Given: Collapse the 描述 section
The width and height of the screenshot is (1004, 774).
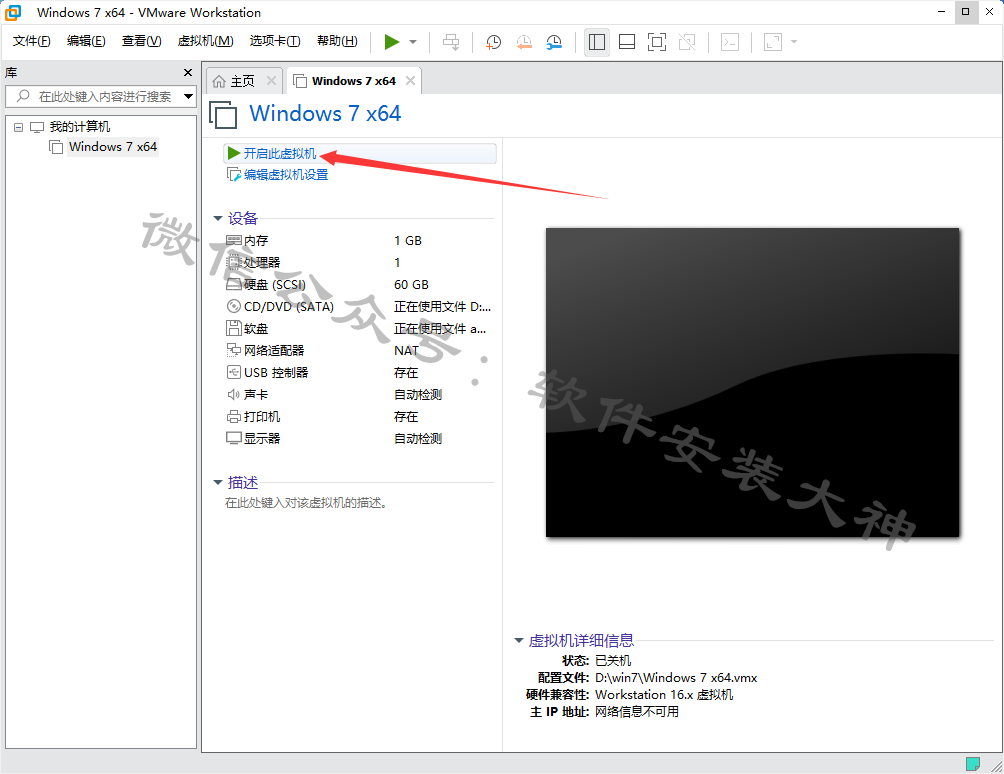Looking at the screenshot, I should tap(218, 482).
